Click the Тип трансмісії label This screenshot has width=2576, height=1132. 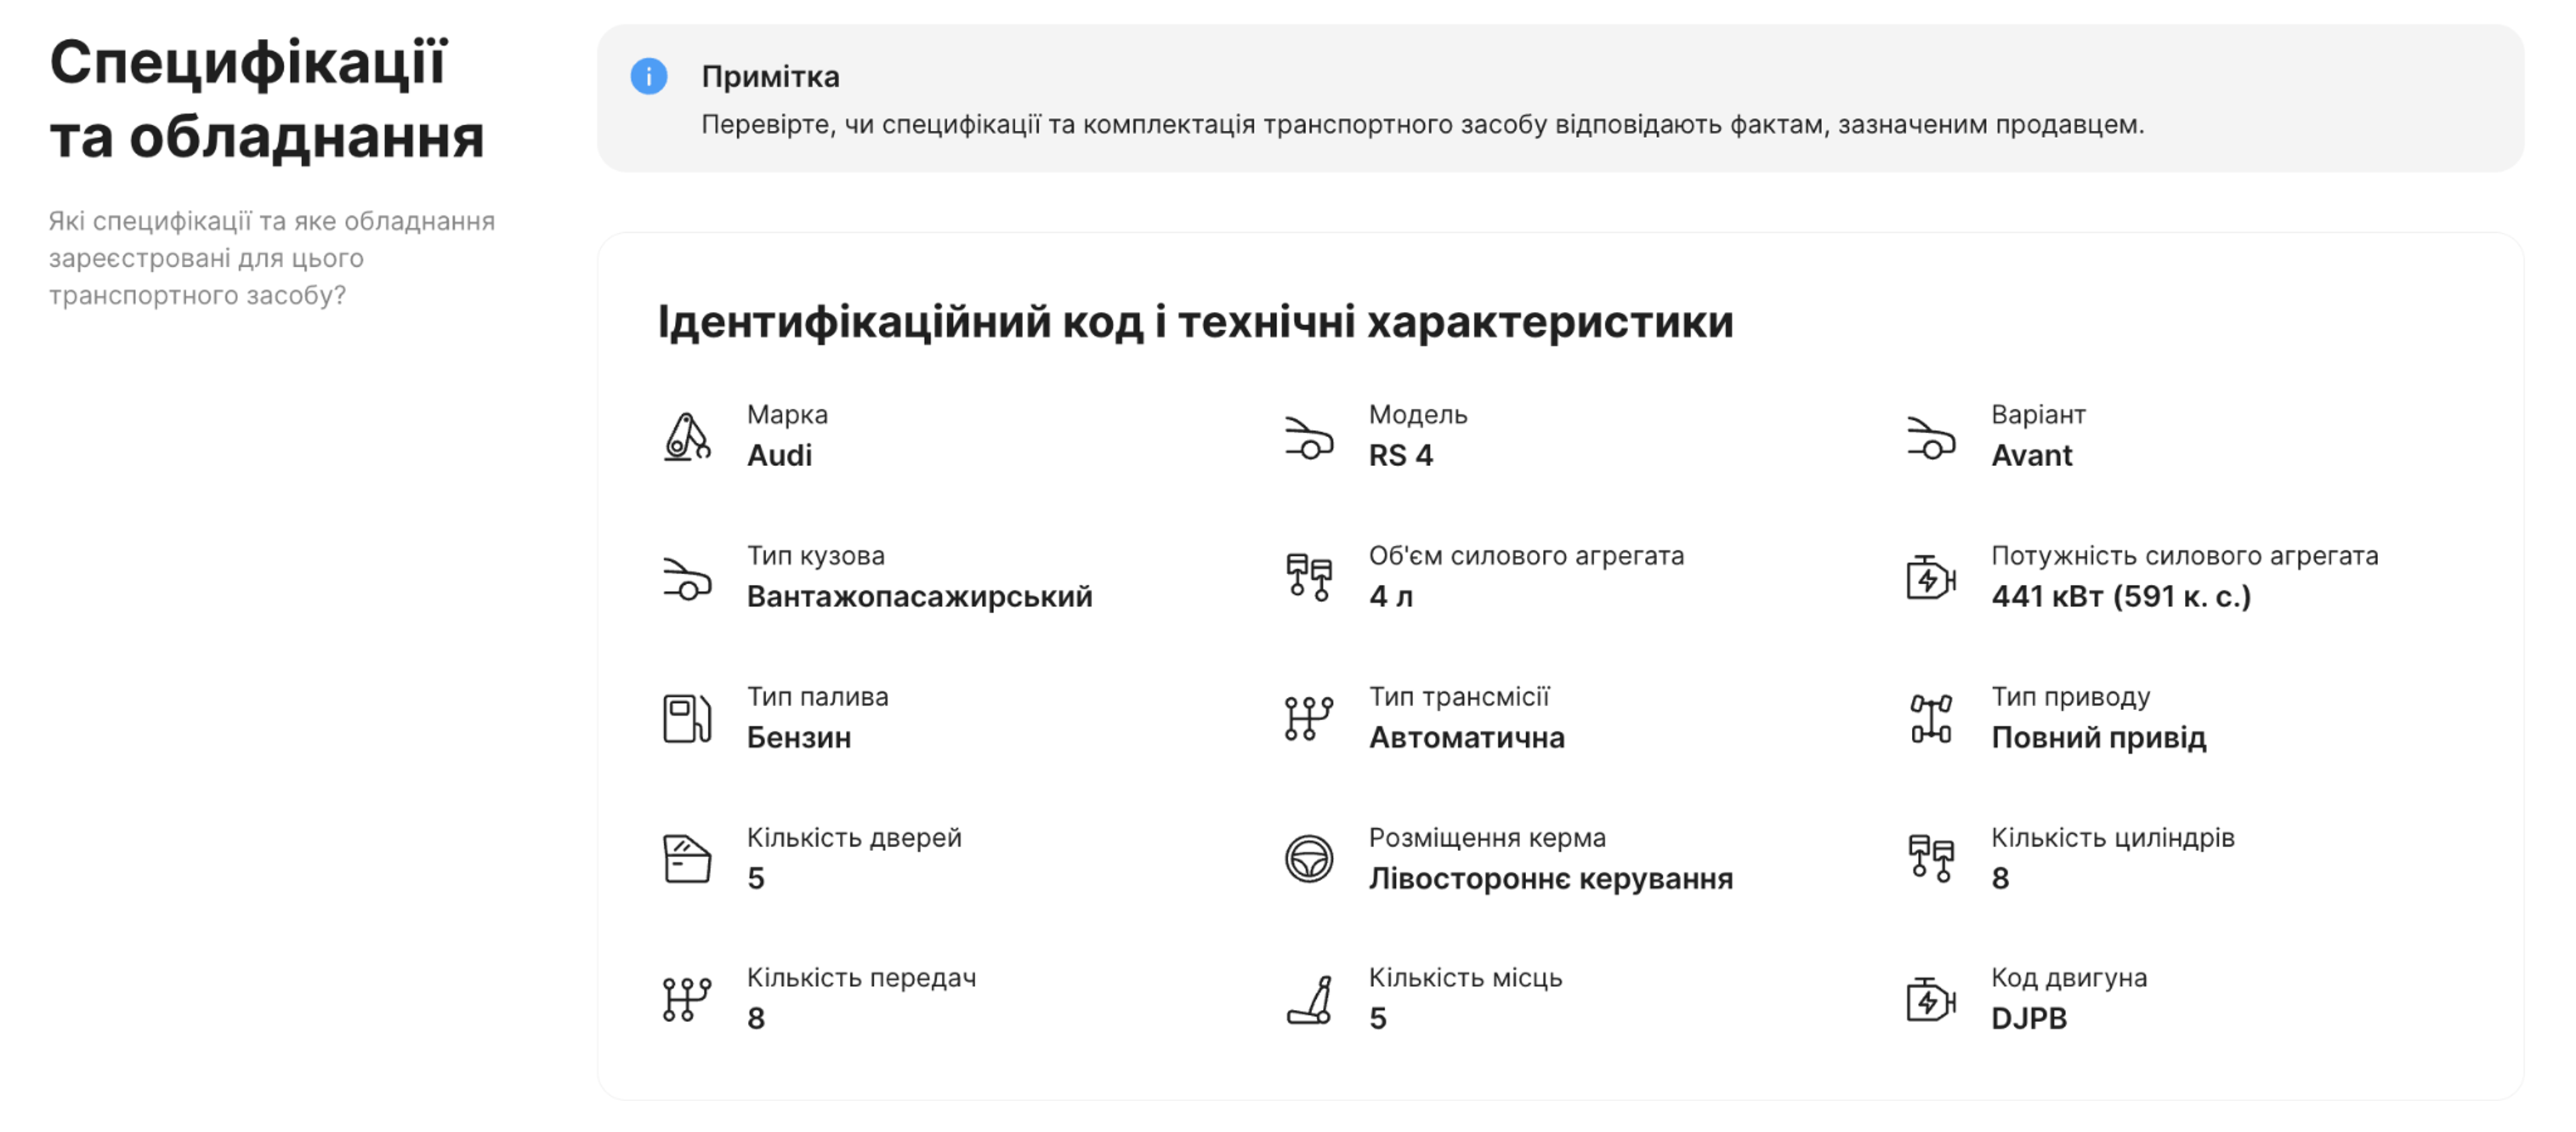point(1459,697)
